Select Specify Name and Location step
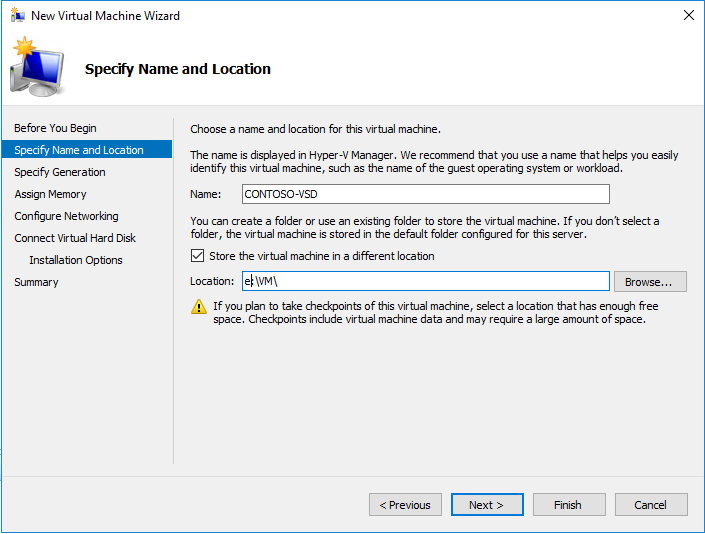This screenshot has width=705, height=534. pyautogui.click(x=79, y=150)
